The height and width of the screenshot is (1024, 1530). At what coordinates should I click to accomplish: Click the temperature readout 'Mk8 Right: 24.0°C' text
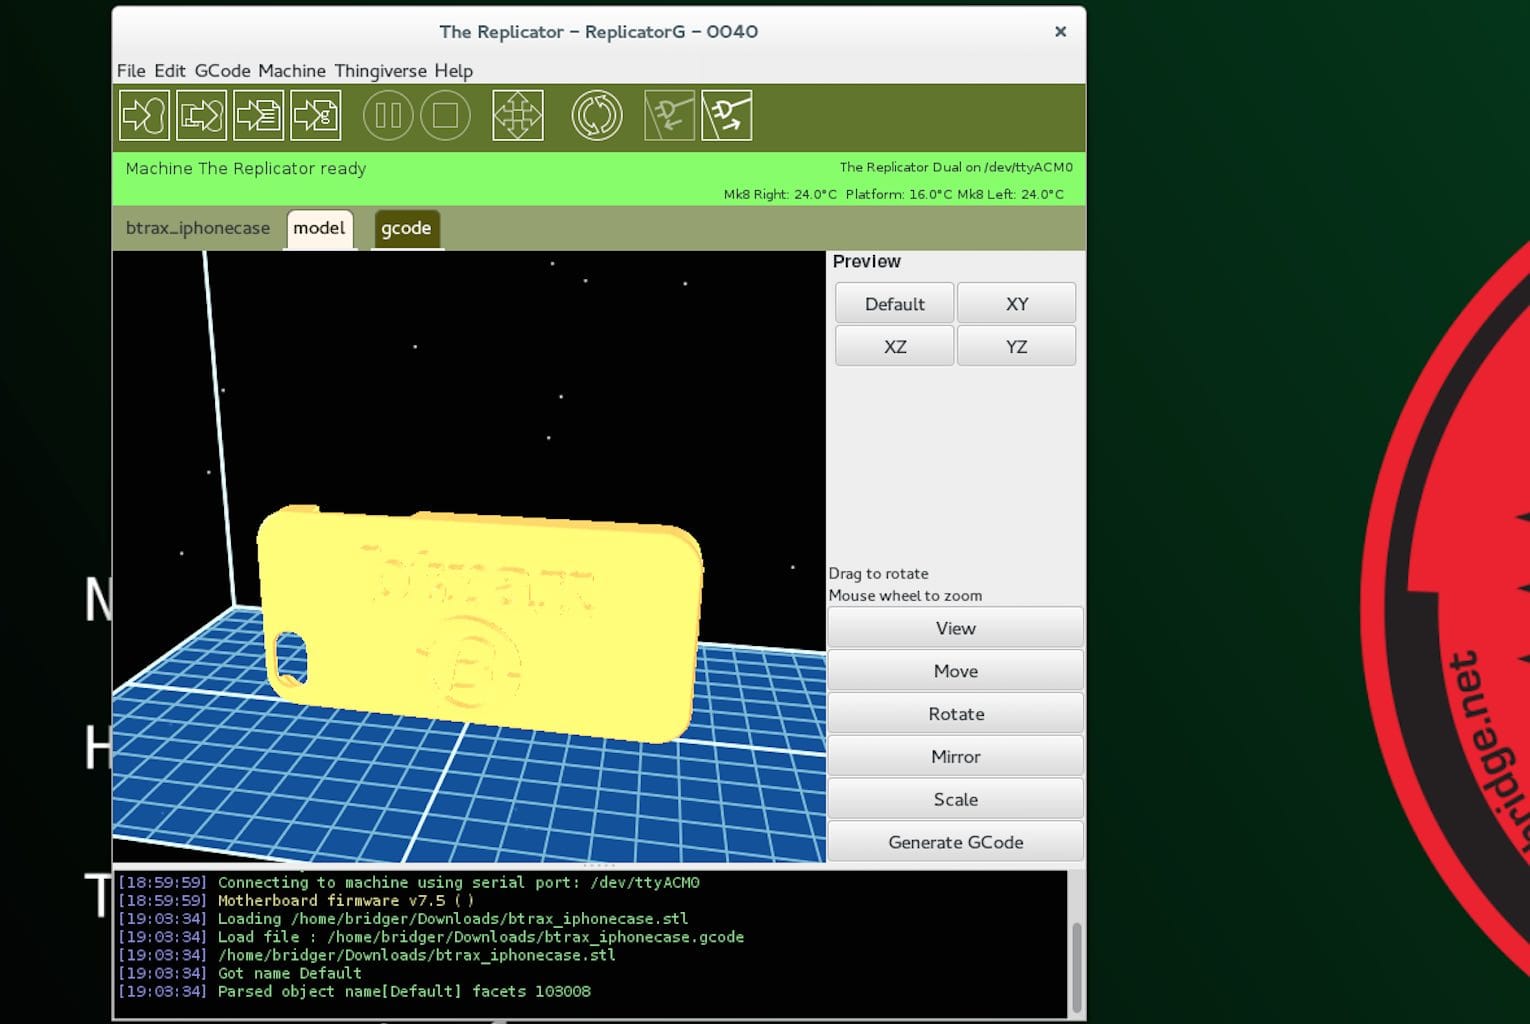point(780,194)
